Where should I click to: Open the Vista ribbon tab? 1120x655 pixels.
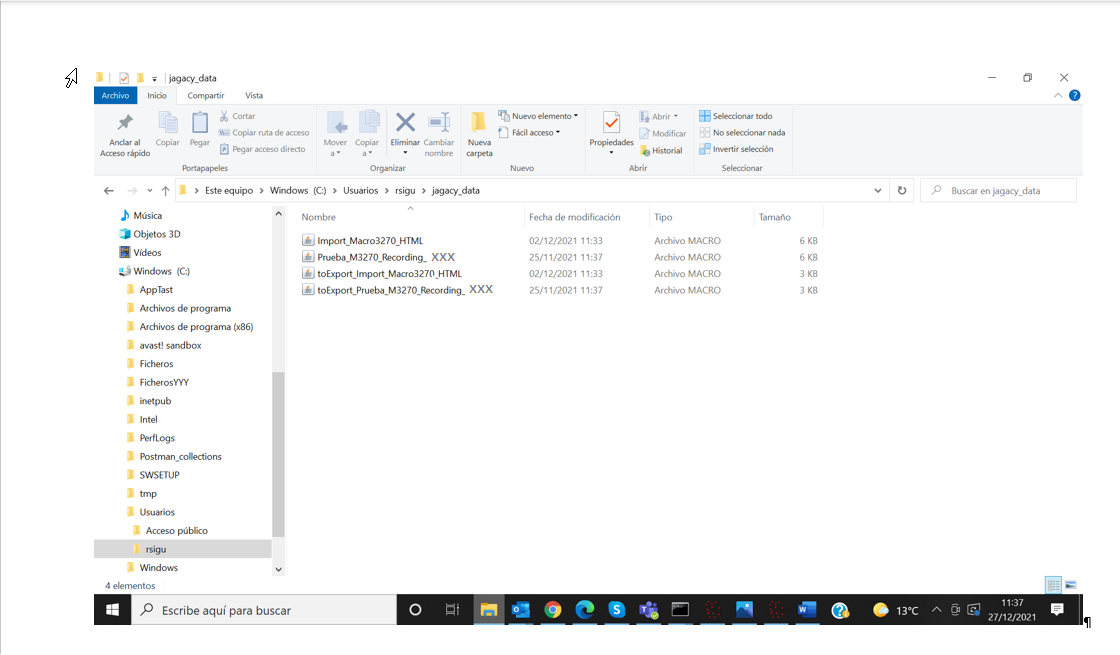pos(254,95)
